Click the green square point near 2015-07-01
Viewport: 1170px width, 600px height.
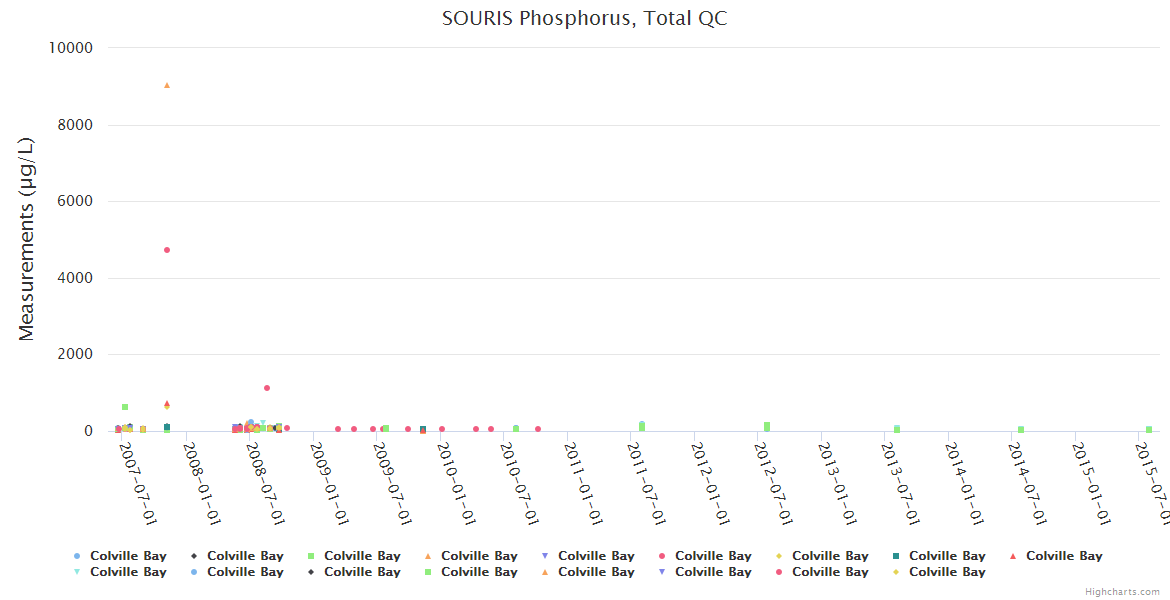click(1149, 430)
